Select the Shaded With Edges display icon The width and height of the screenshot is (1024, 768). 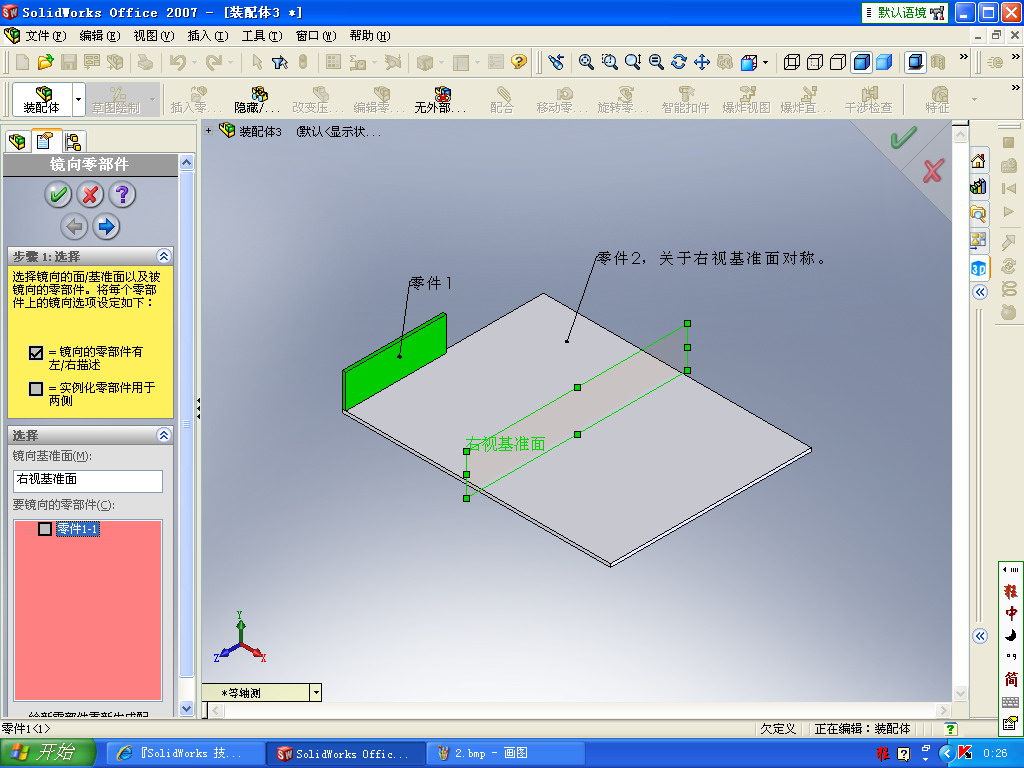point(861,62)
